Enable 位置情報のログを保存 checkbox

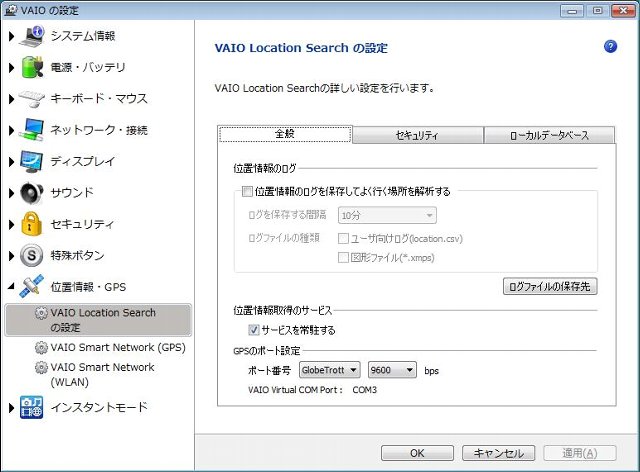[247, 191]
